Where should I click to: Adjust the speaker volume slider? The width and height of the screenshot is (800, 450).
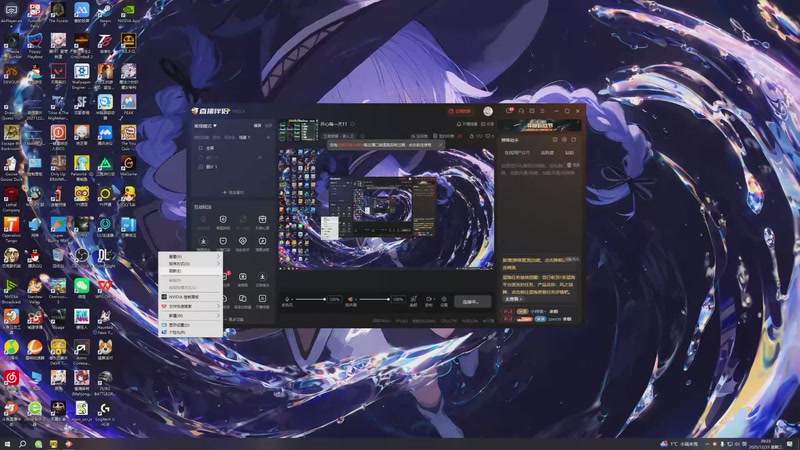click(x=374, y=299)
